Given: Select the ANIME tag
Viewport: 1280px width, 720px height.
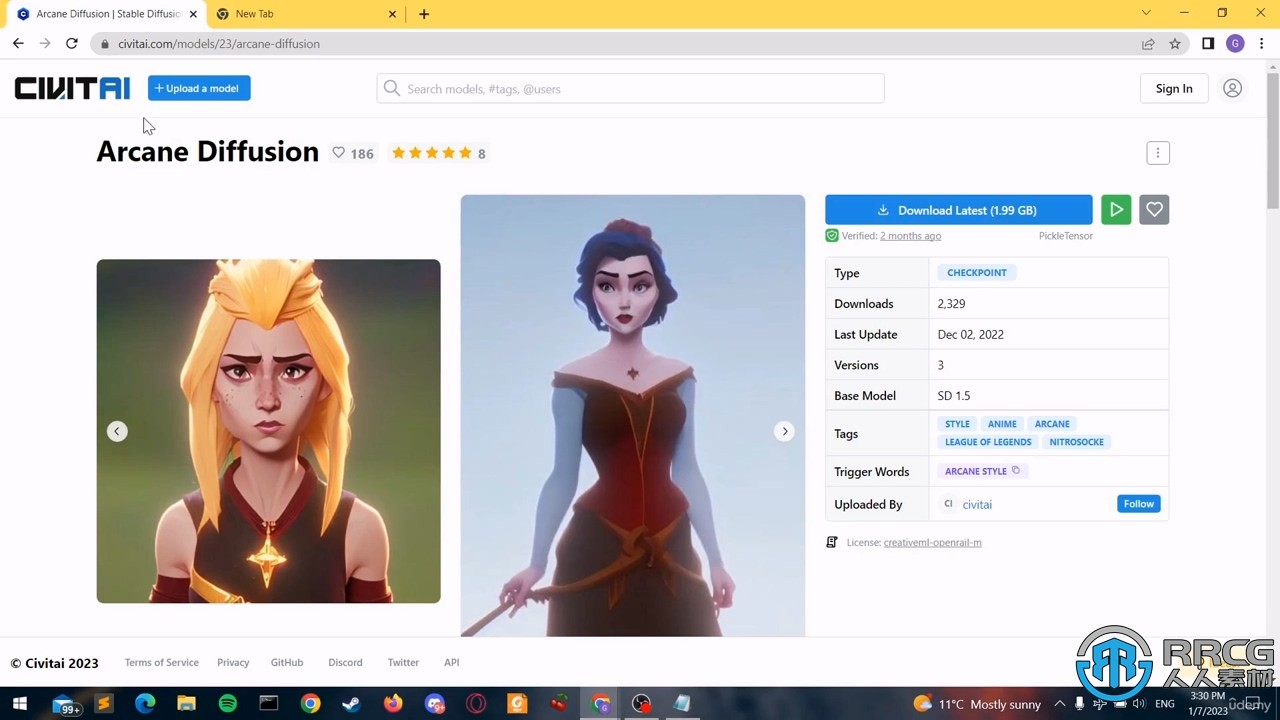Looking at the screenshot, I should pyautogui.click(x=1002, y=424).
